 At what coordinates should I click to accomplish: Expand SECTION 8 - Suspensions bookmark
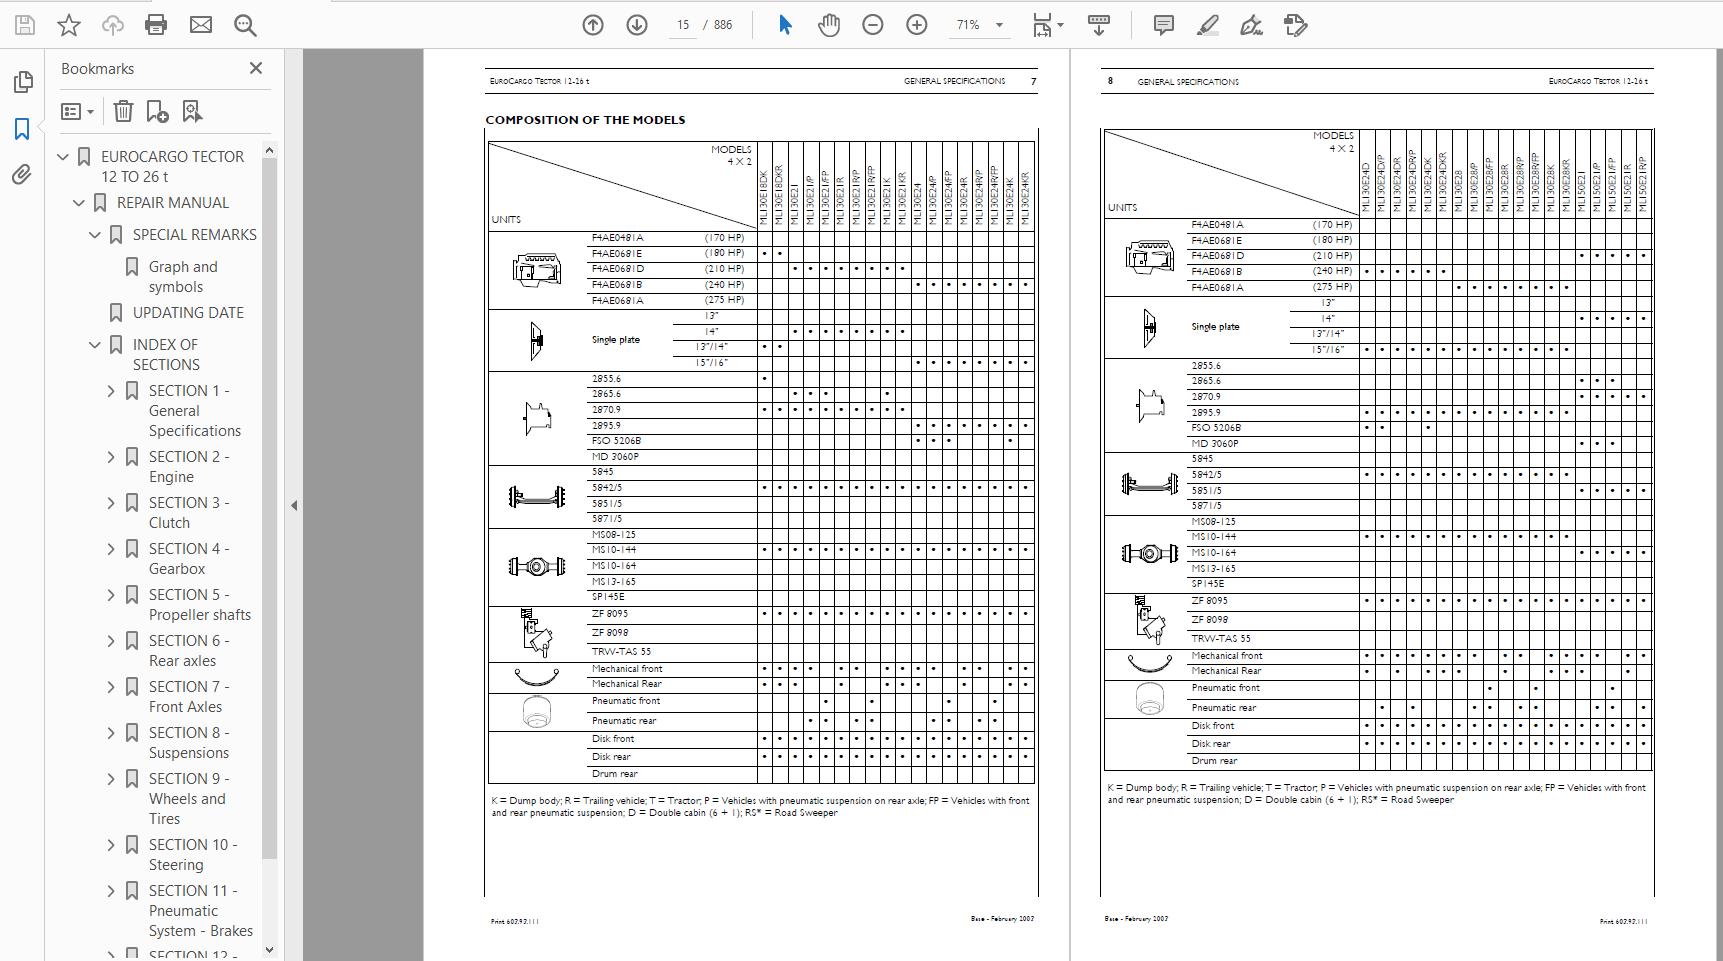(111, 733)
